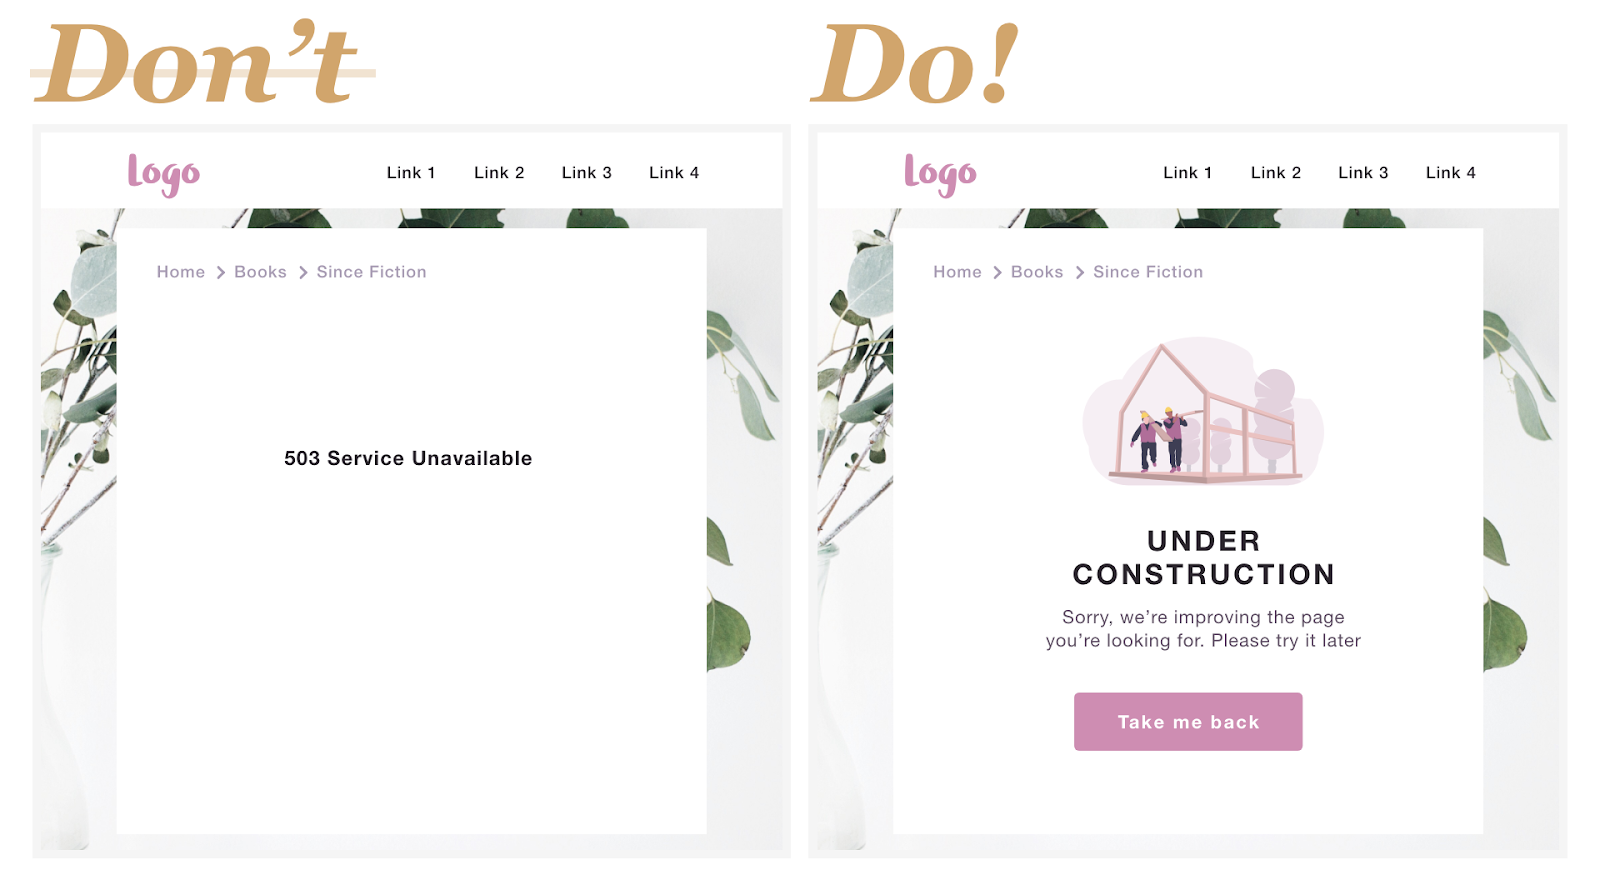Open Link 4 in the Don't mockup nav
1600x875 pixels.
pos(674,173)
